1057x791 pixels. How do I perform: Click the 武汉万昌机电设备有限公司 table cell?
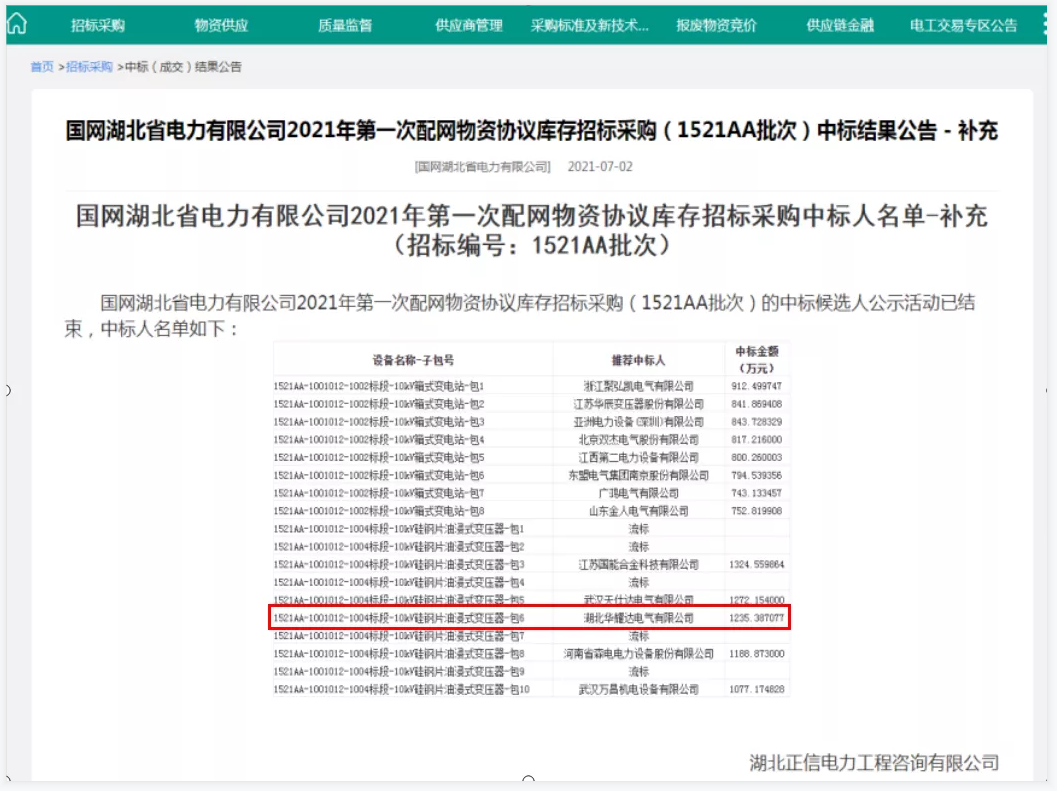[638, 689]
